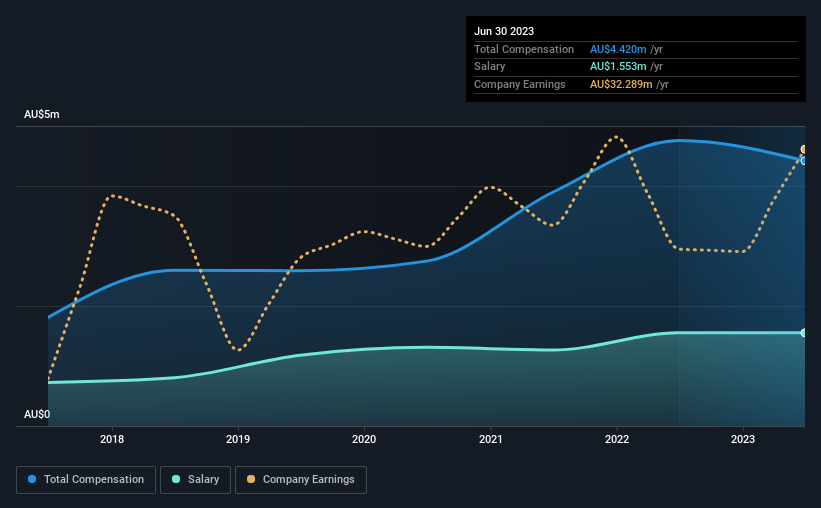Click the AU$1.553m Salary tooltip value
821x508 pixels.
click(x=618, y=67)
